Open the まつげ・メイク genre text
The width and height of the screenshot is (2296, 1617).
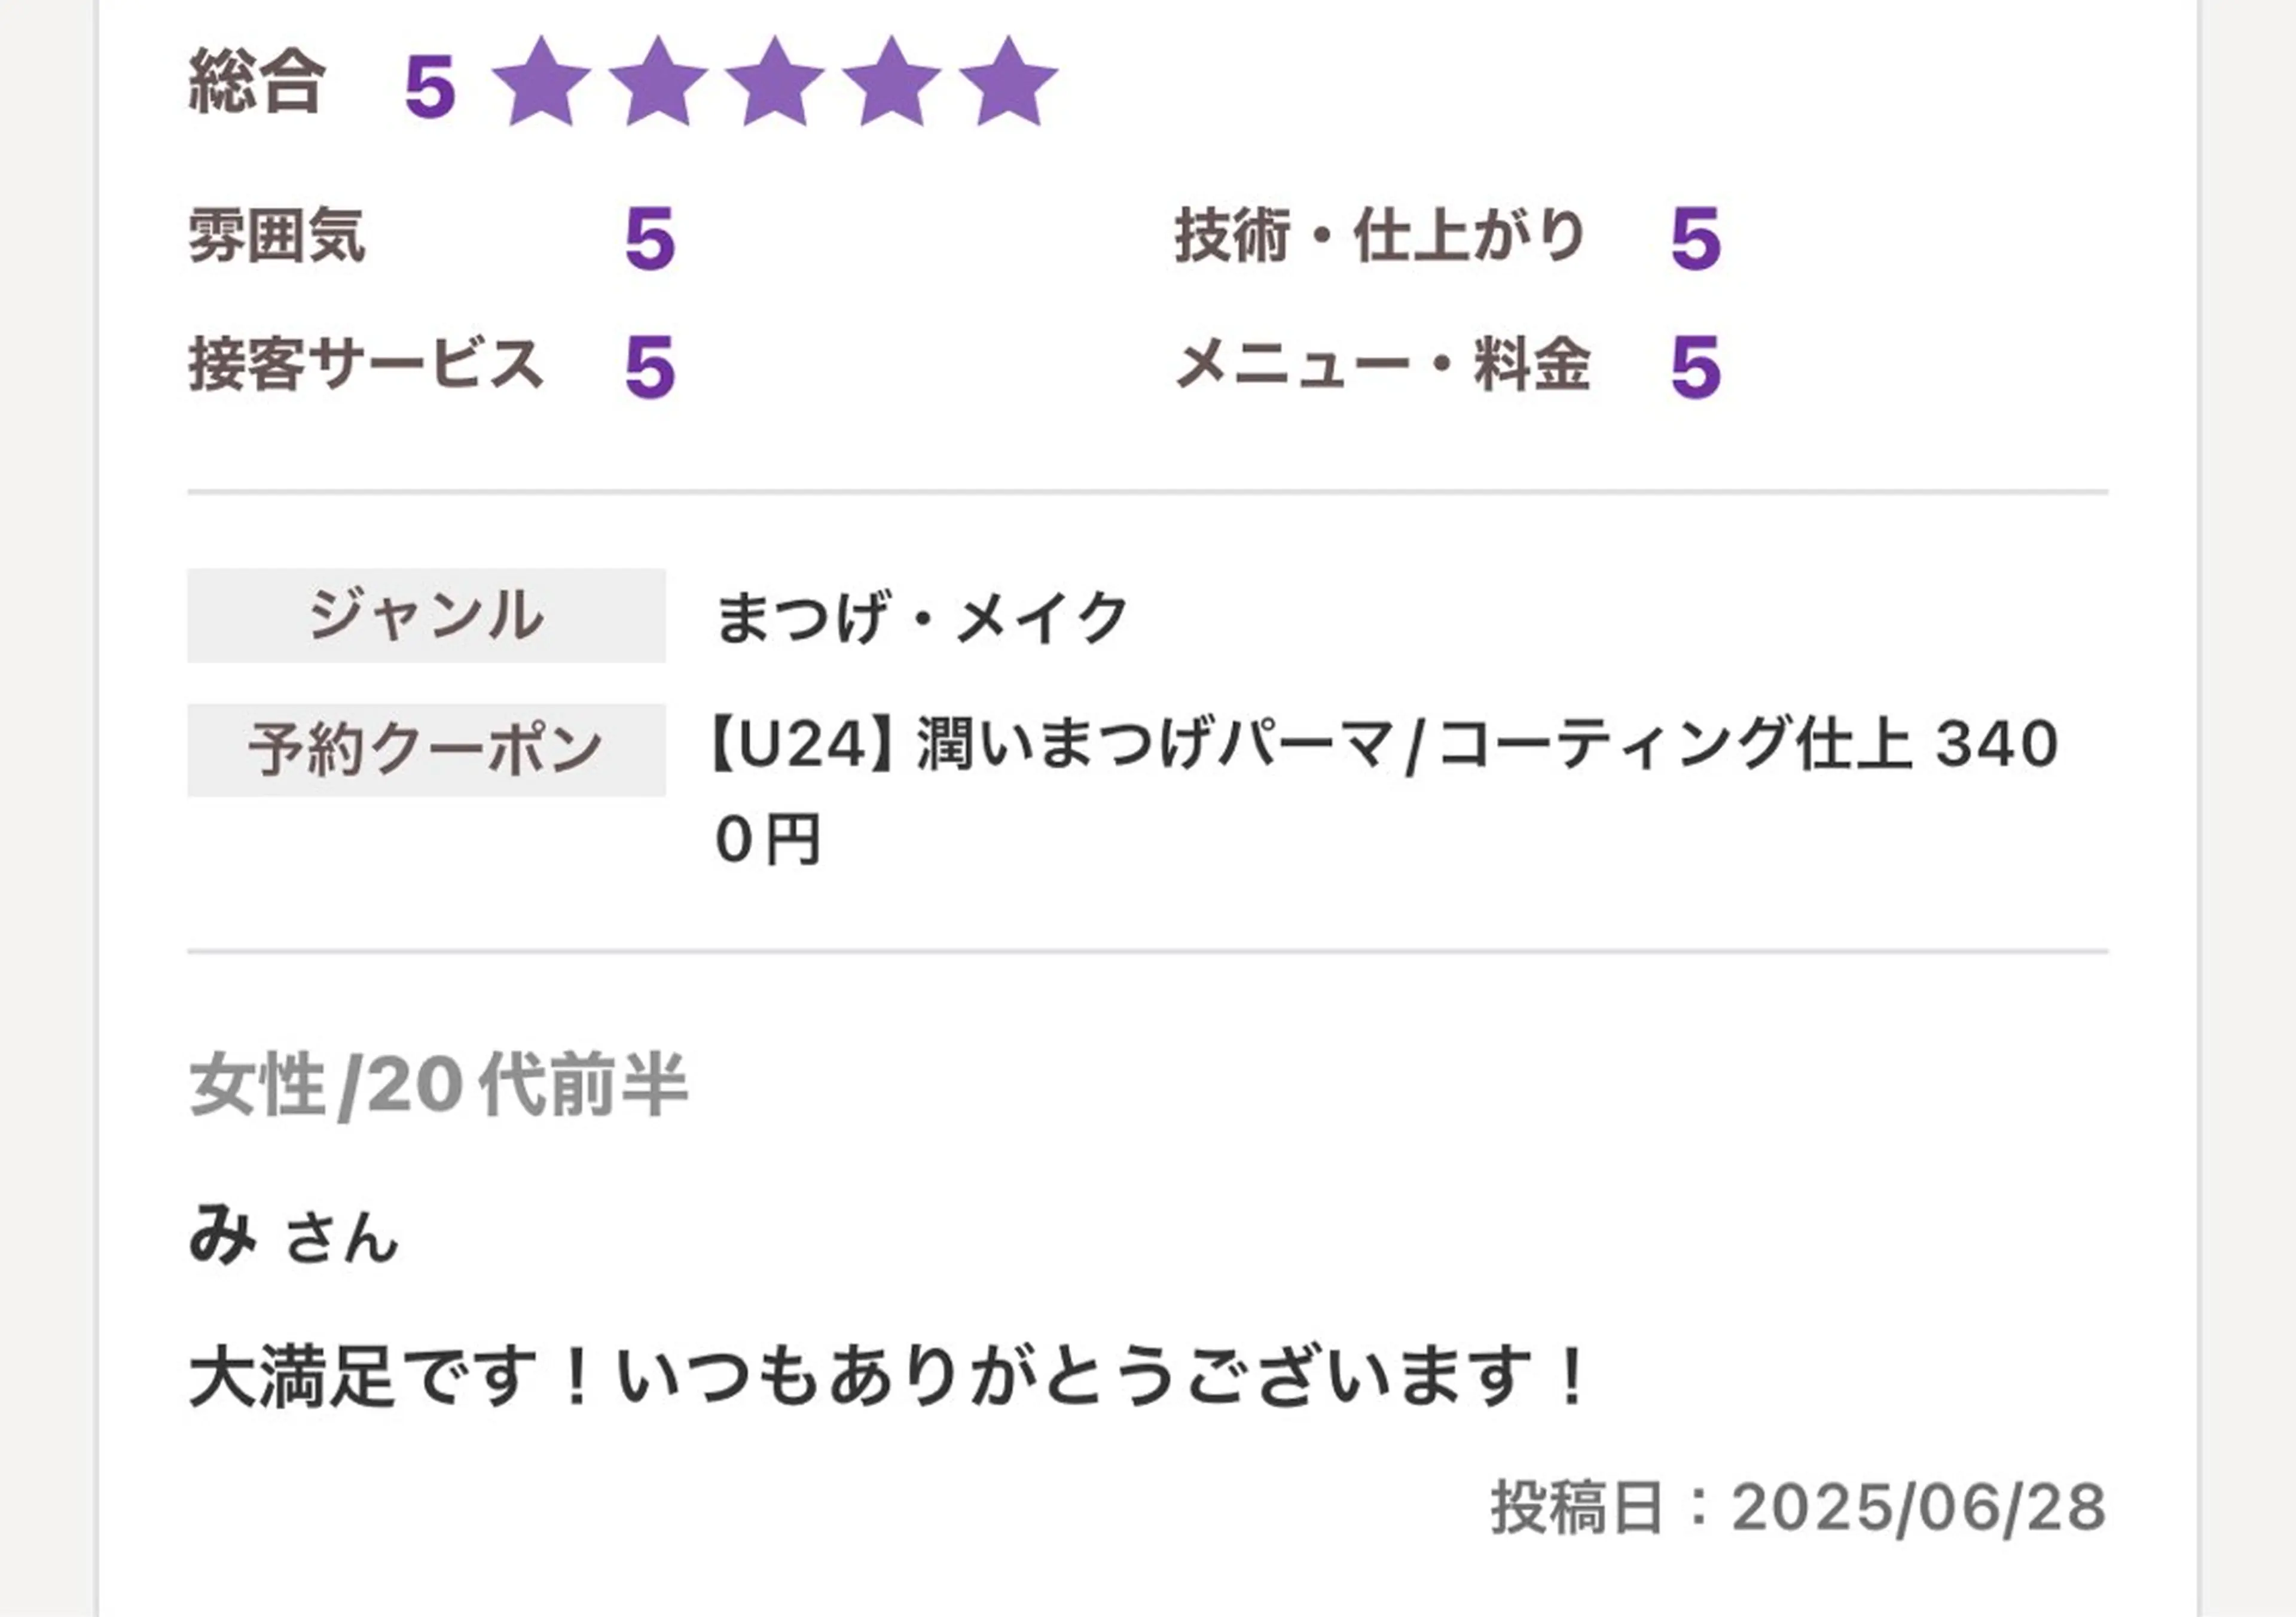[x=922, y=617]
